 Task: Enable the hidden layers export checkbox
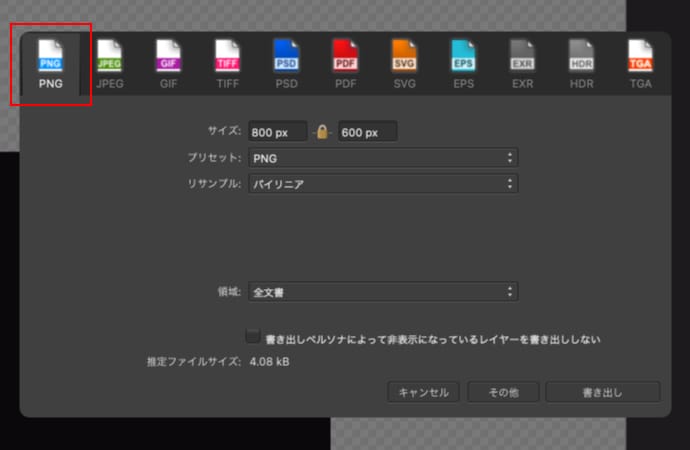tap(253, 337)
